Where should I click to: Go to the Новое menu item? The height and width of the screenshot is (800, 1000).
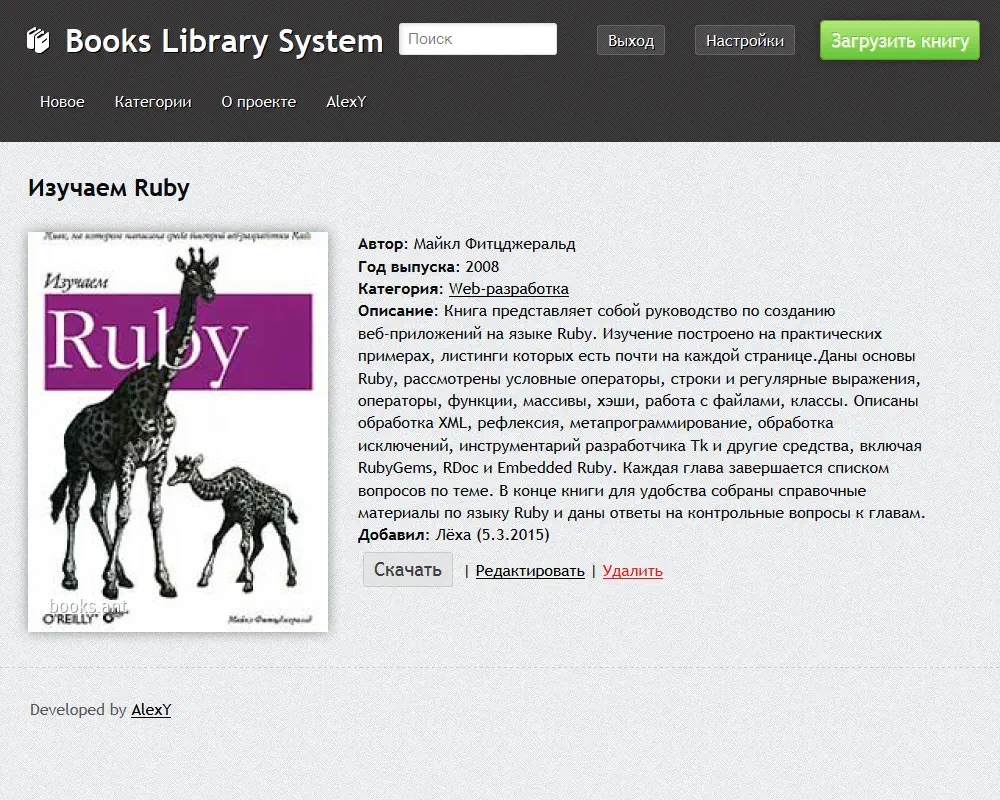[62, 102]
